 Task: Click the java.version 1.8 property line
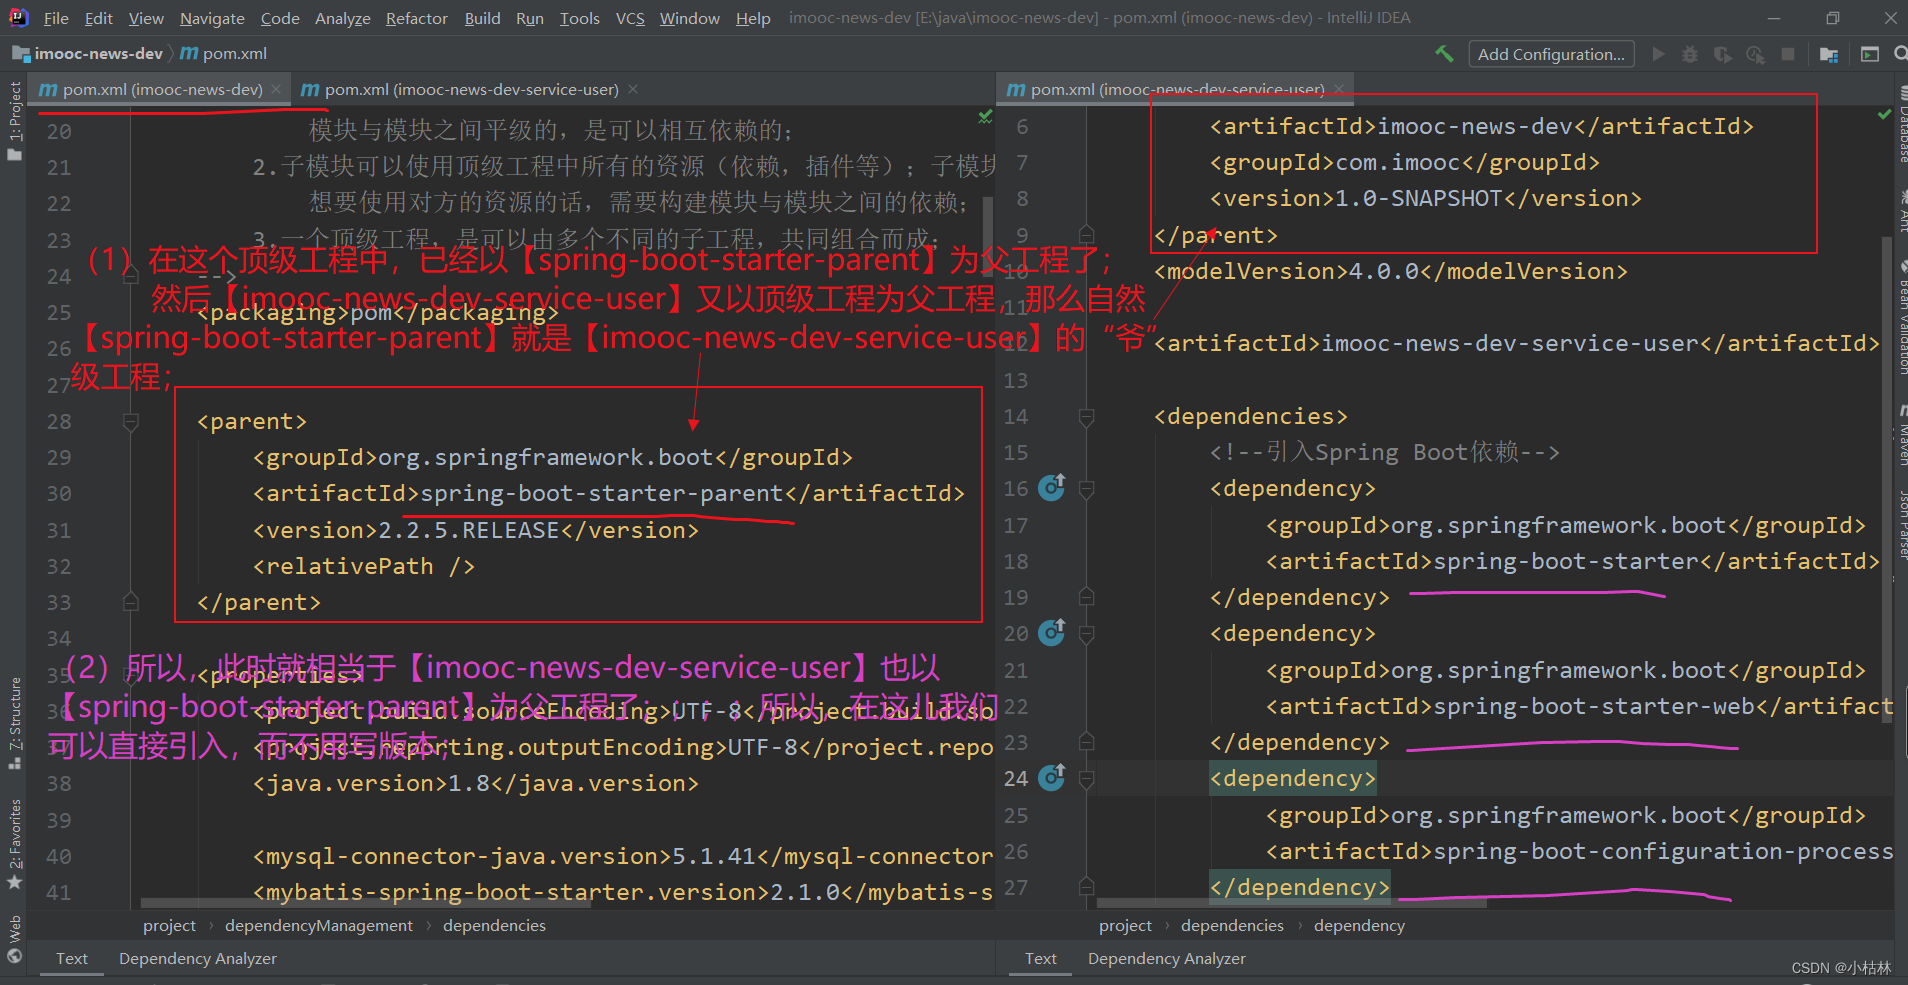pyautogui.click(x=476, y=784)
